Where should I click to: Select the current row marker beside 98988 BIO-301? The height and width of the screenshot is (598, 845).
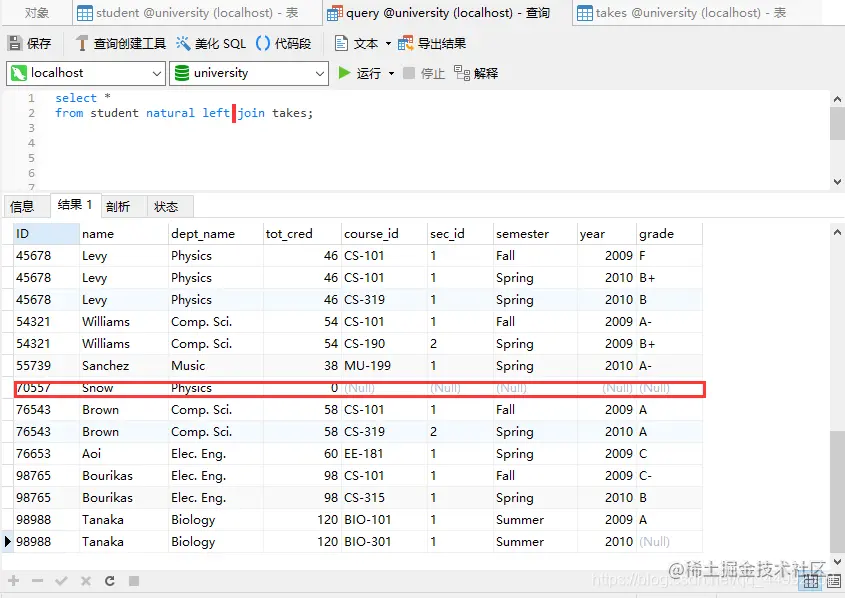click(8, 542)
